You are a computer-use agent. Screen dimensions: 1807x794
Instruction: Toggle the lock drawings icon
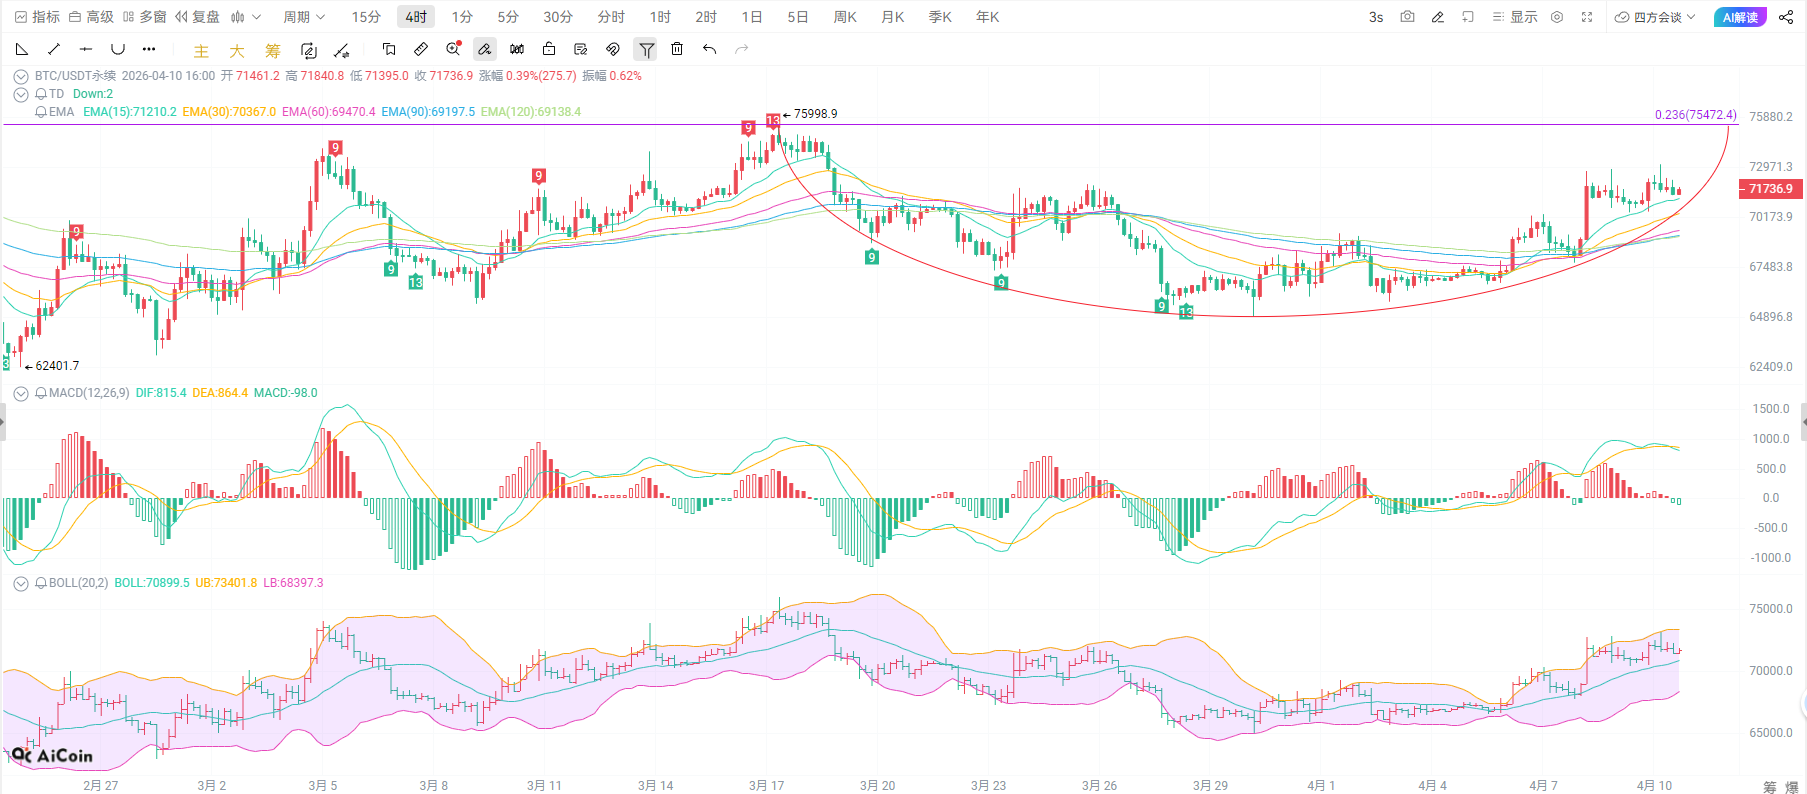coord(549,49)
